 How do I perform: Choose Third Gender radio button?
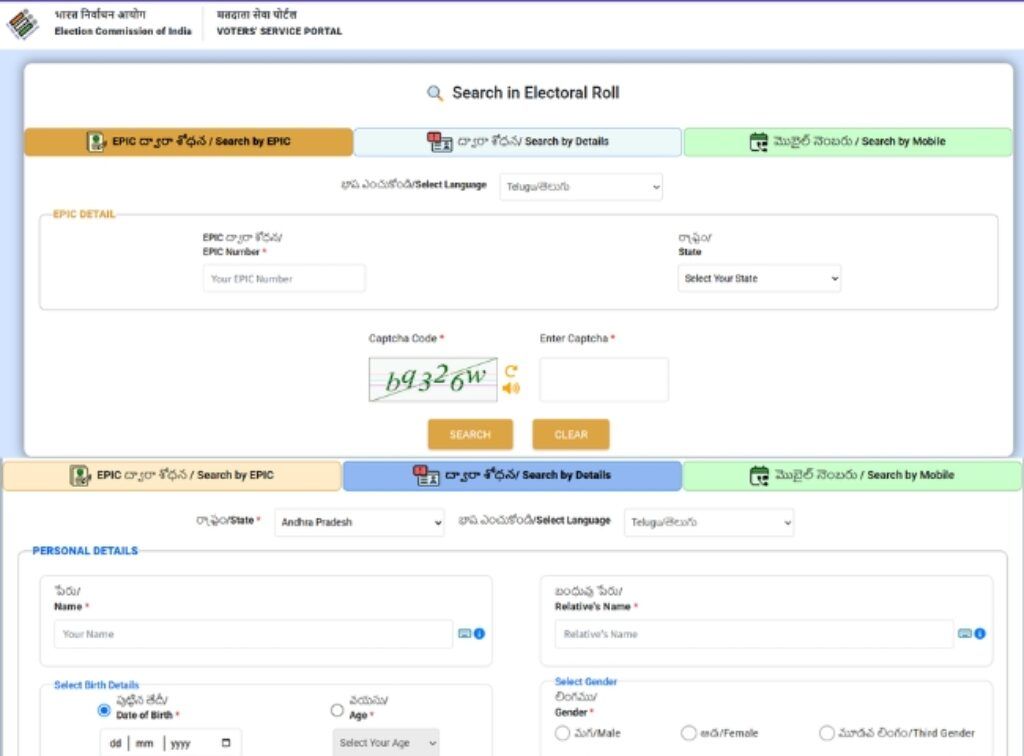[826, 732]
